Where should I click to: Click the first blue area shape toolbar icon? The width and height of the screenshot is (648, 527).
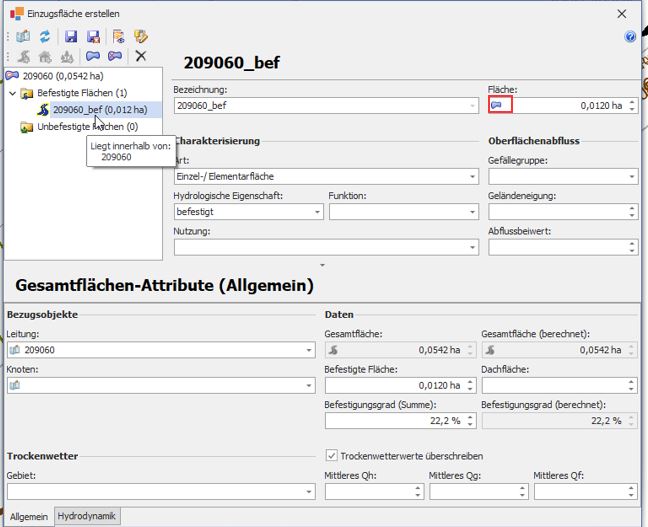pyautogui.click(x=92, y=57)
